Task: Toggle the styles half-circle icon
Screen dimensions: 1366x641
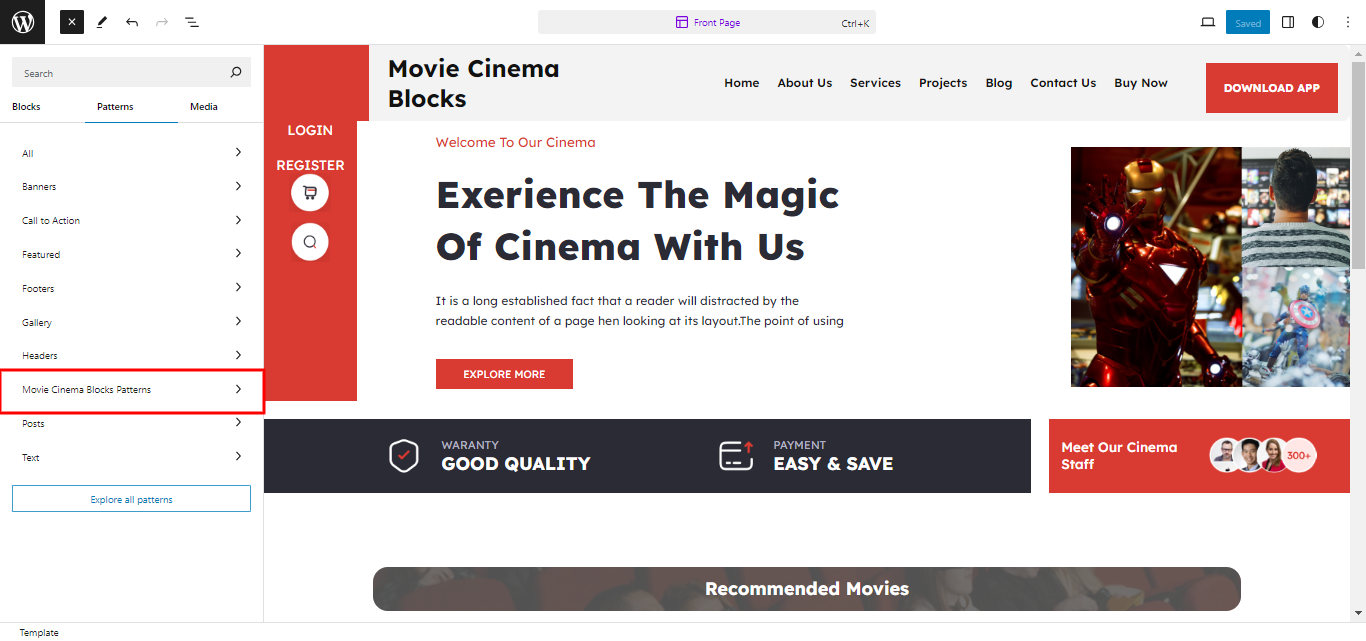Action: click(1318, 22)
